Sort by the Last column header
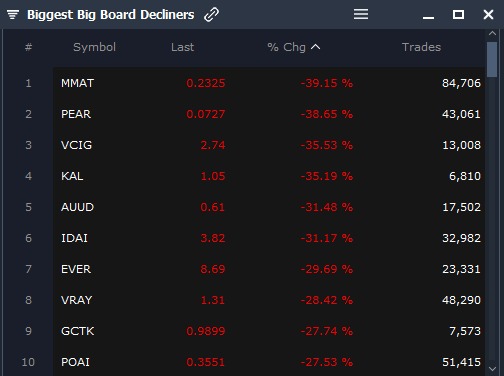Image resolution: width=504 pixels, height=376 pixels. point(182,47)
